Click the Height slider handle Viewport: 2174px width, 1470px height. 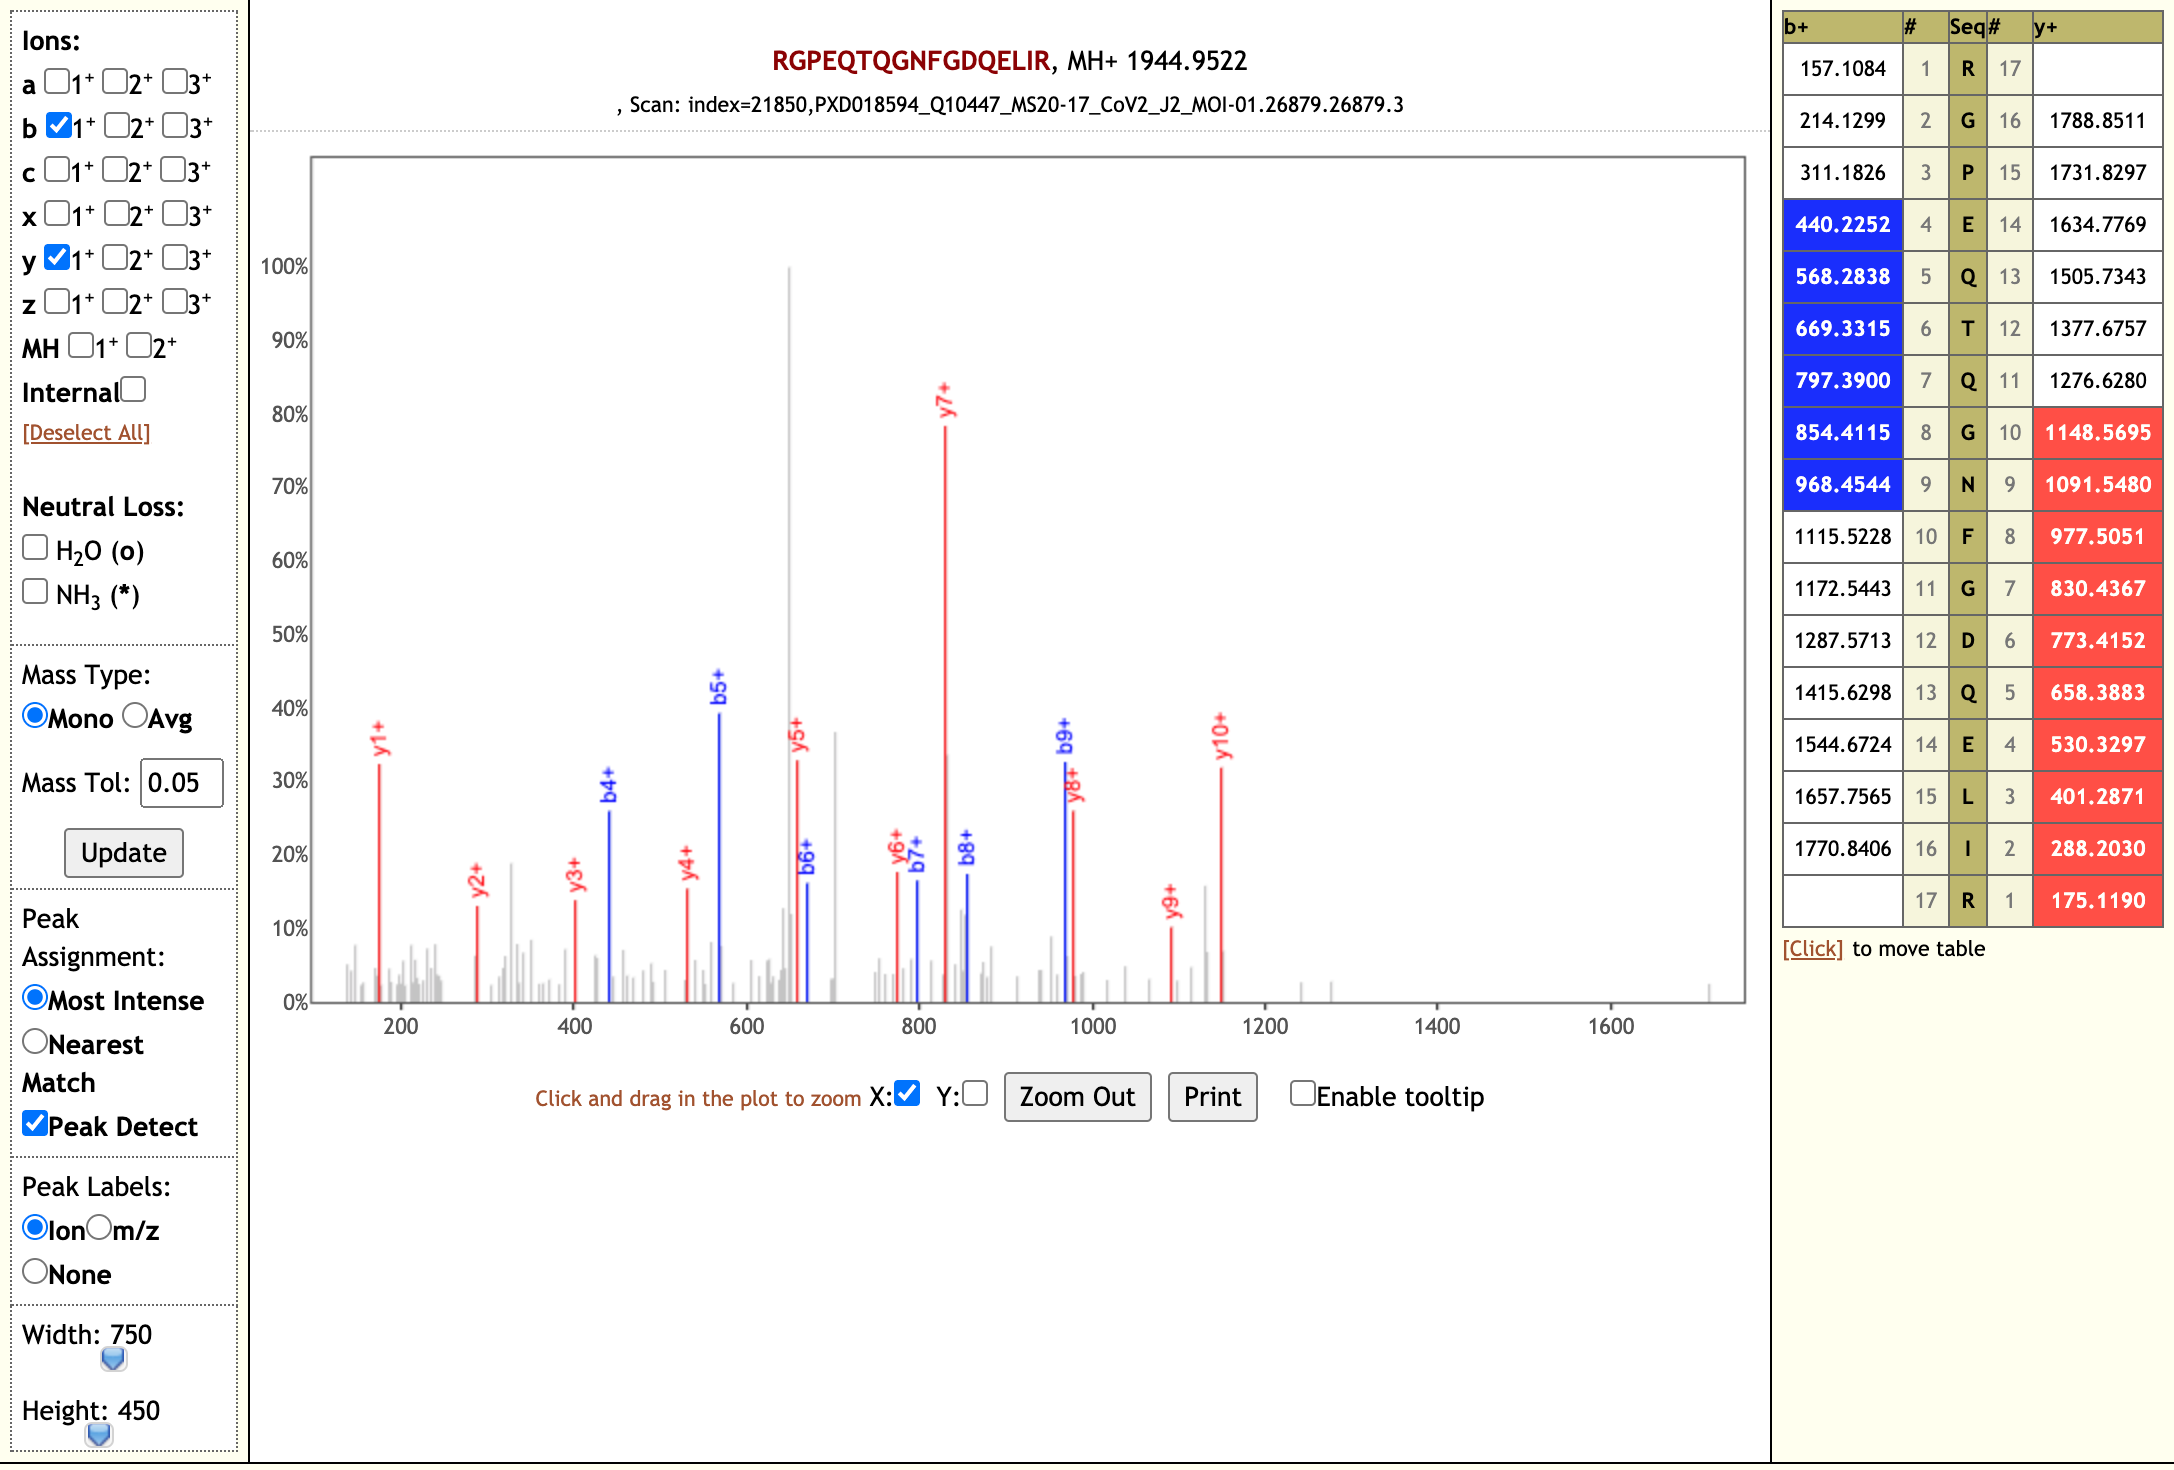[99, 1435]
